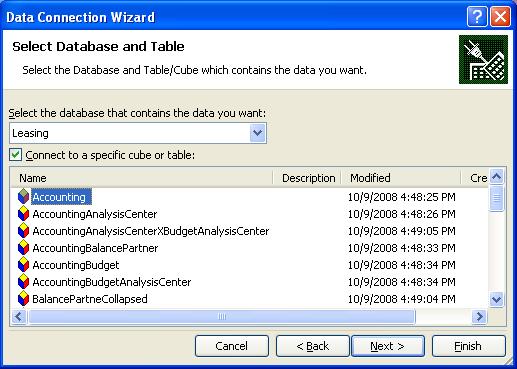Click the Finish button
Viewport: 517px width, 369px height.
pos(468,346)
